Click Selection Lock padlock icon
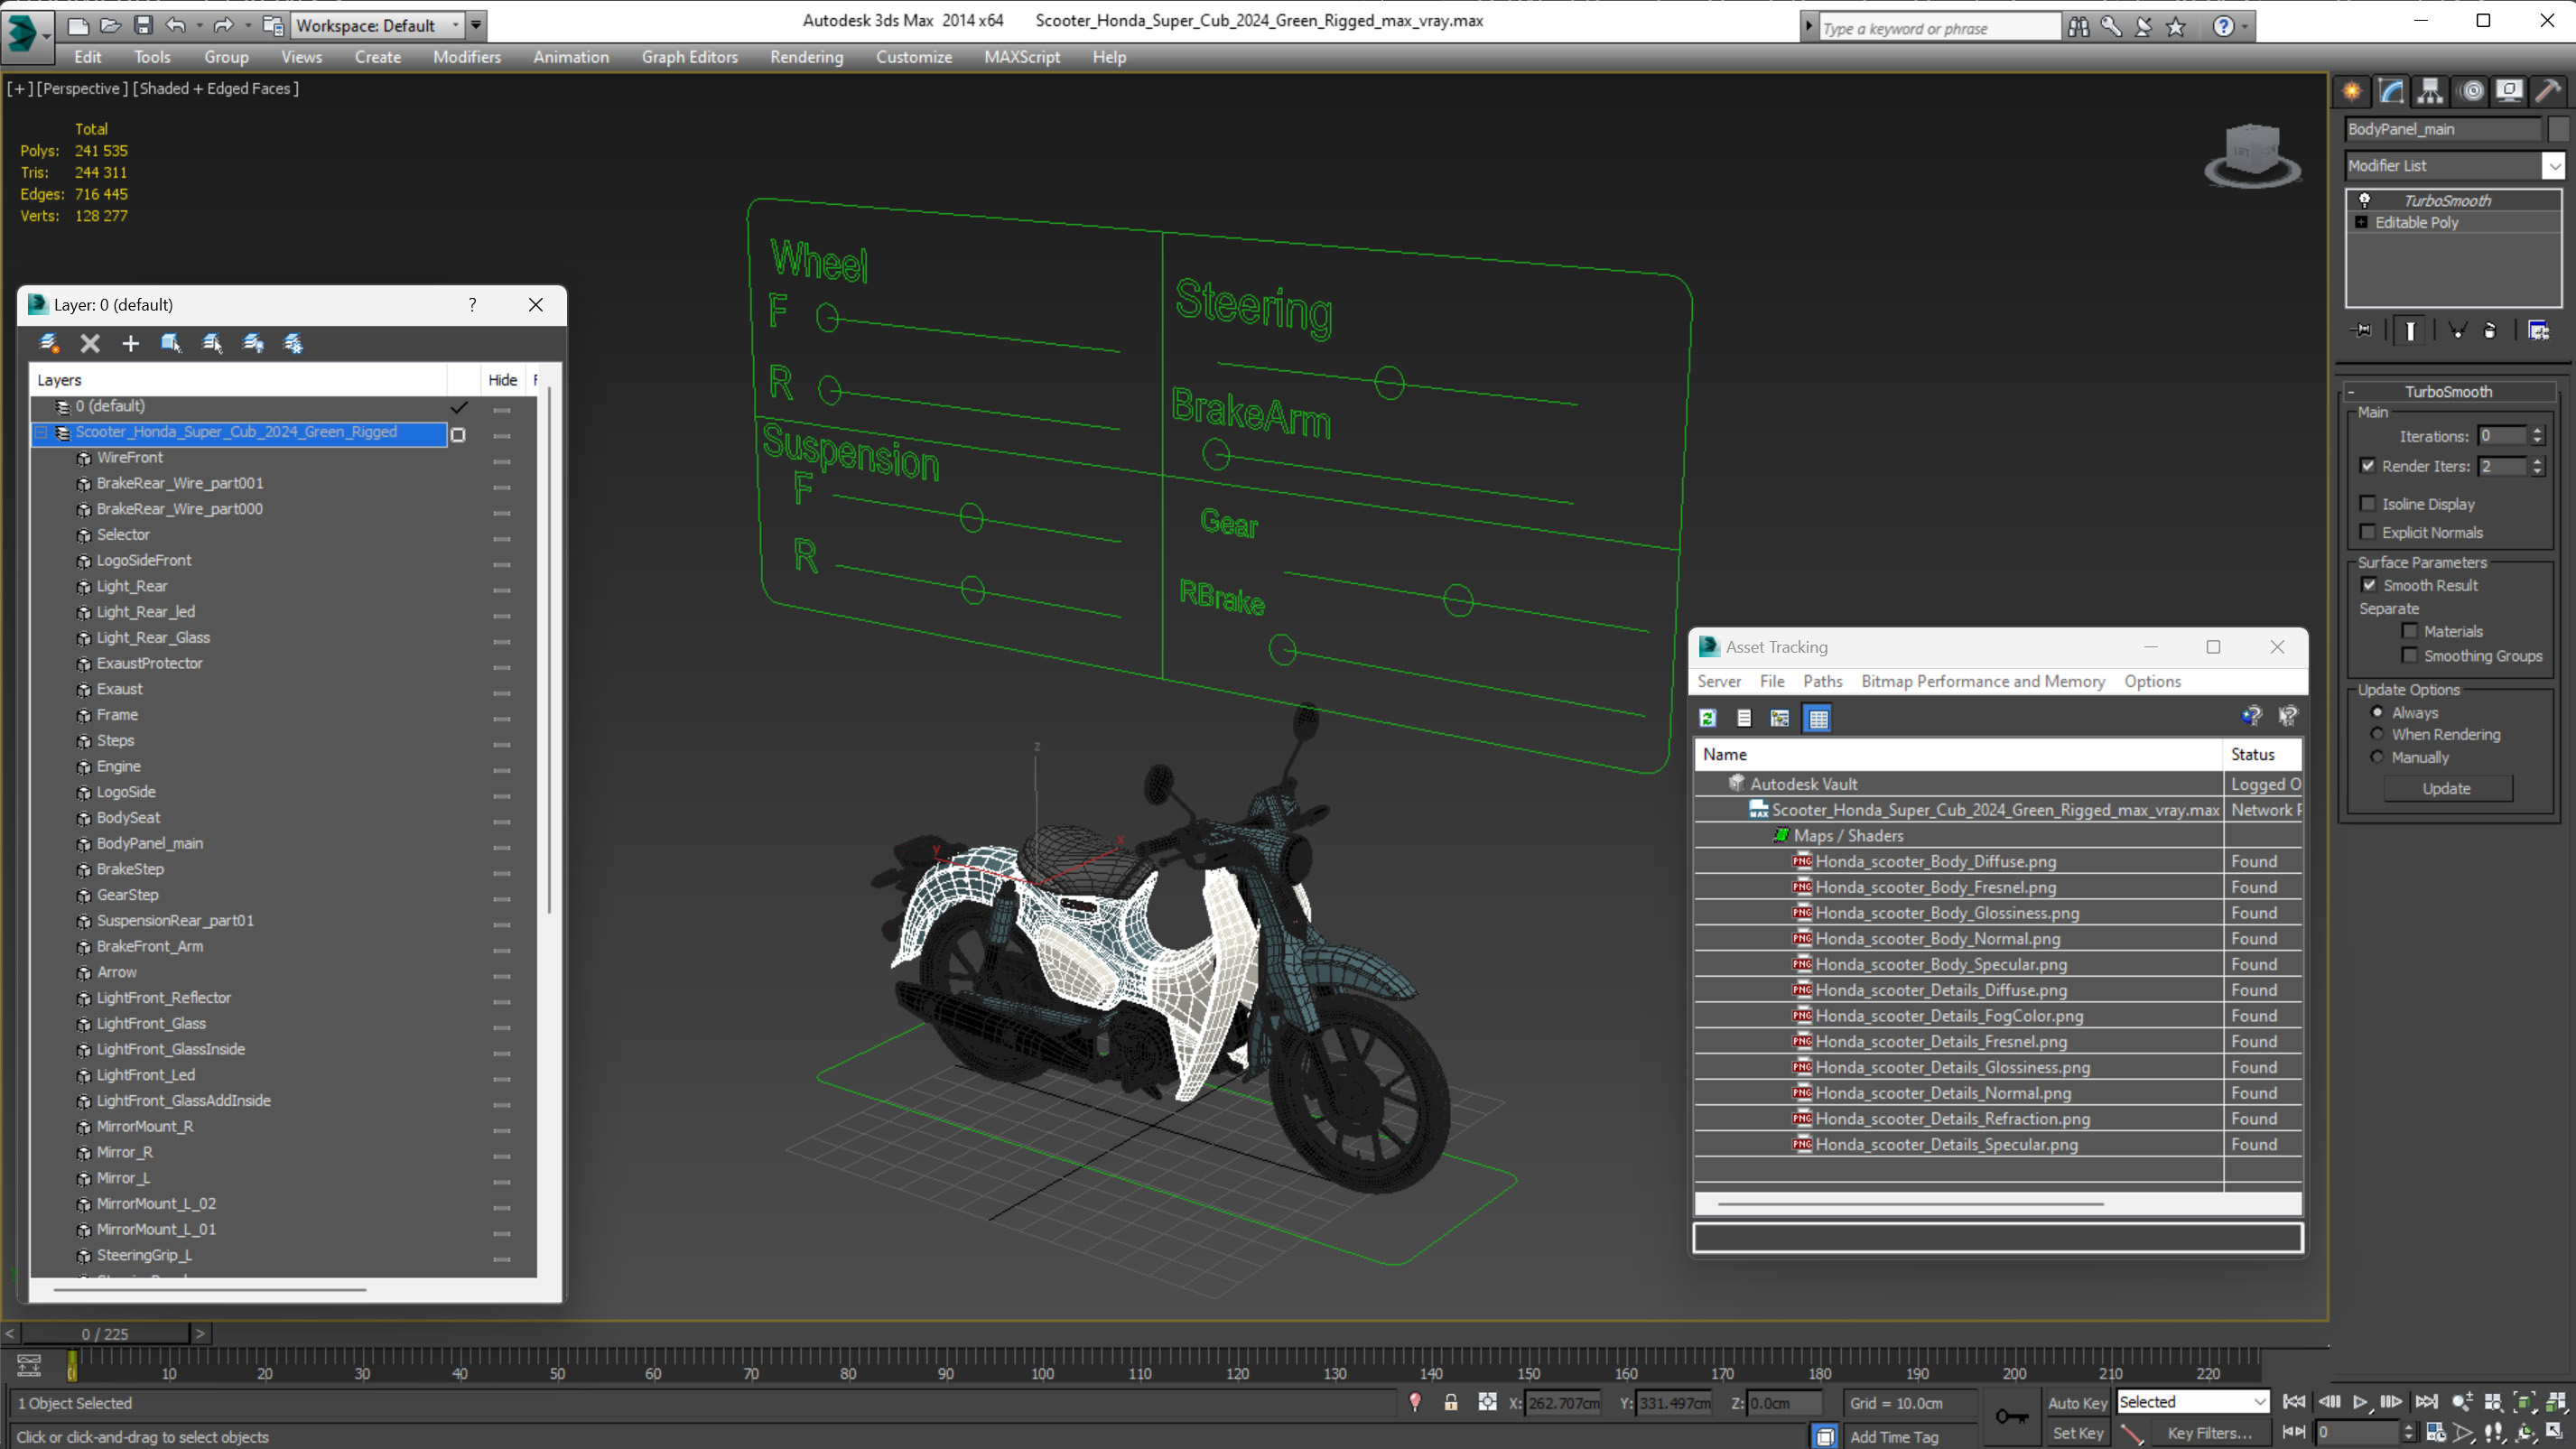This screenshot has height=1449, width=2576. [x=1451, y=1402]
